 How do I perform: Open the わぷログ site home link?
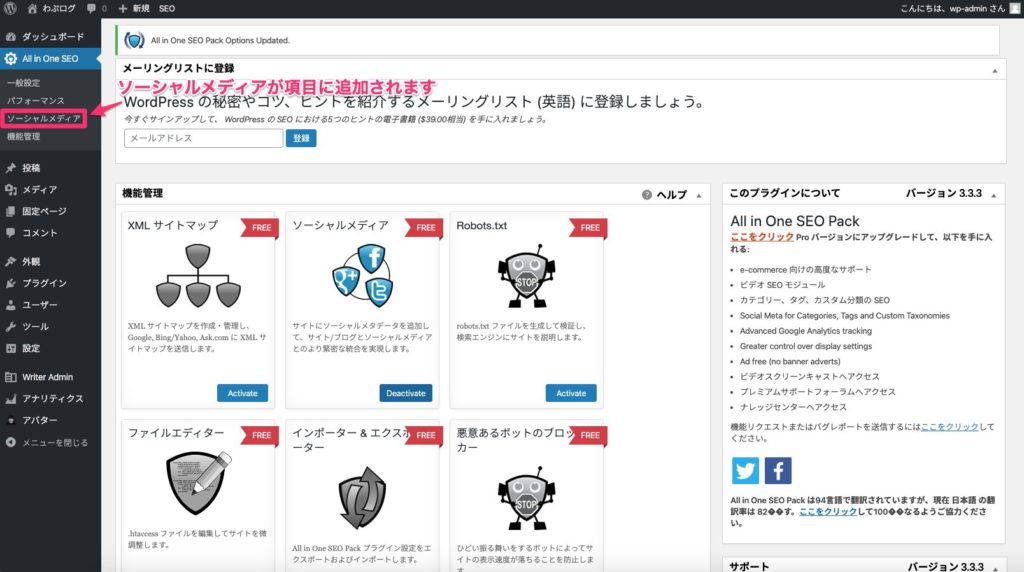click(51, 8)
